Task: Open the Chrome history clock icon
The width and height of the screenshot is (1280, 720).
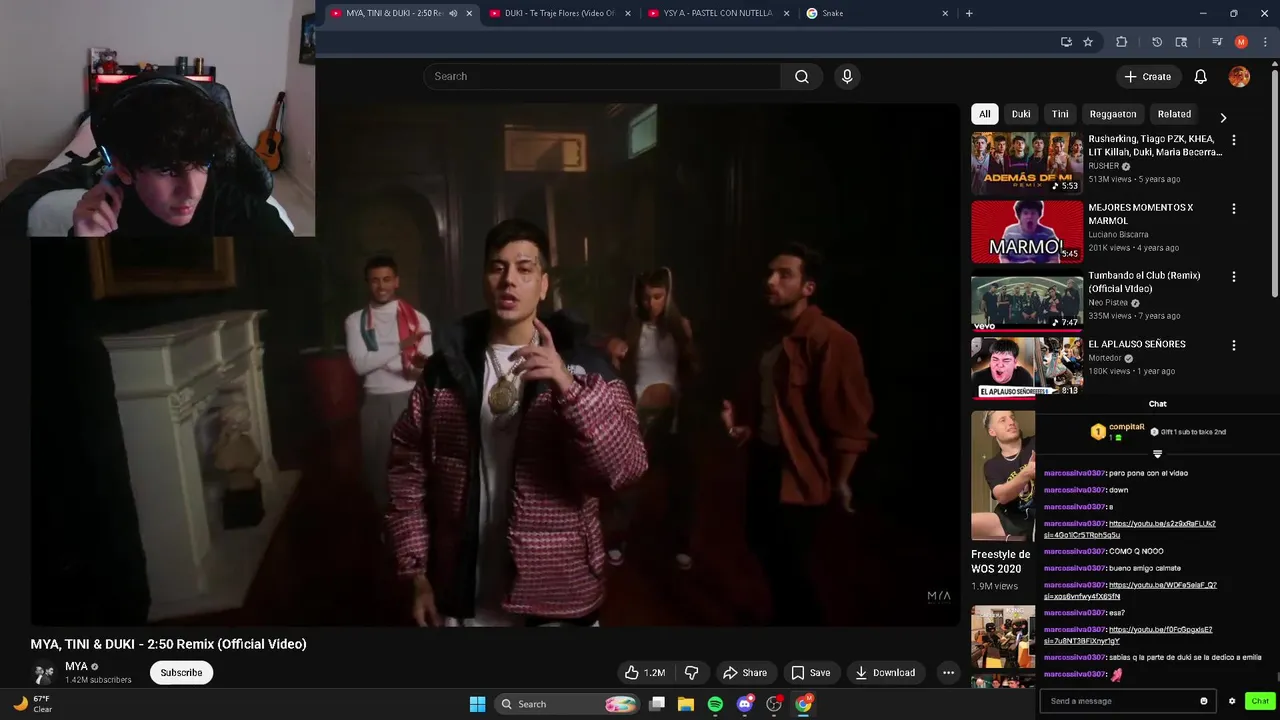Action: [1157, 42]
